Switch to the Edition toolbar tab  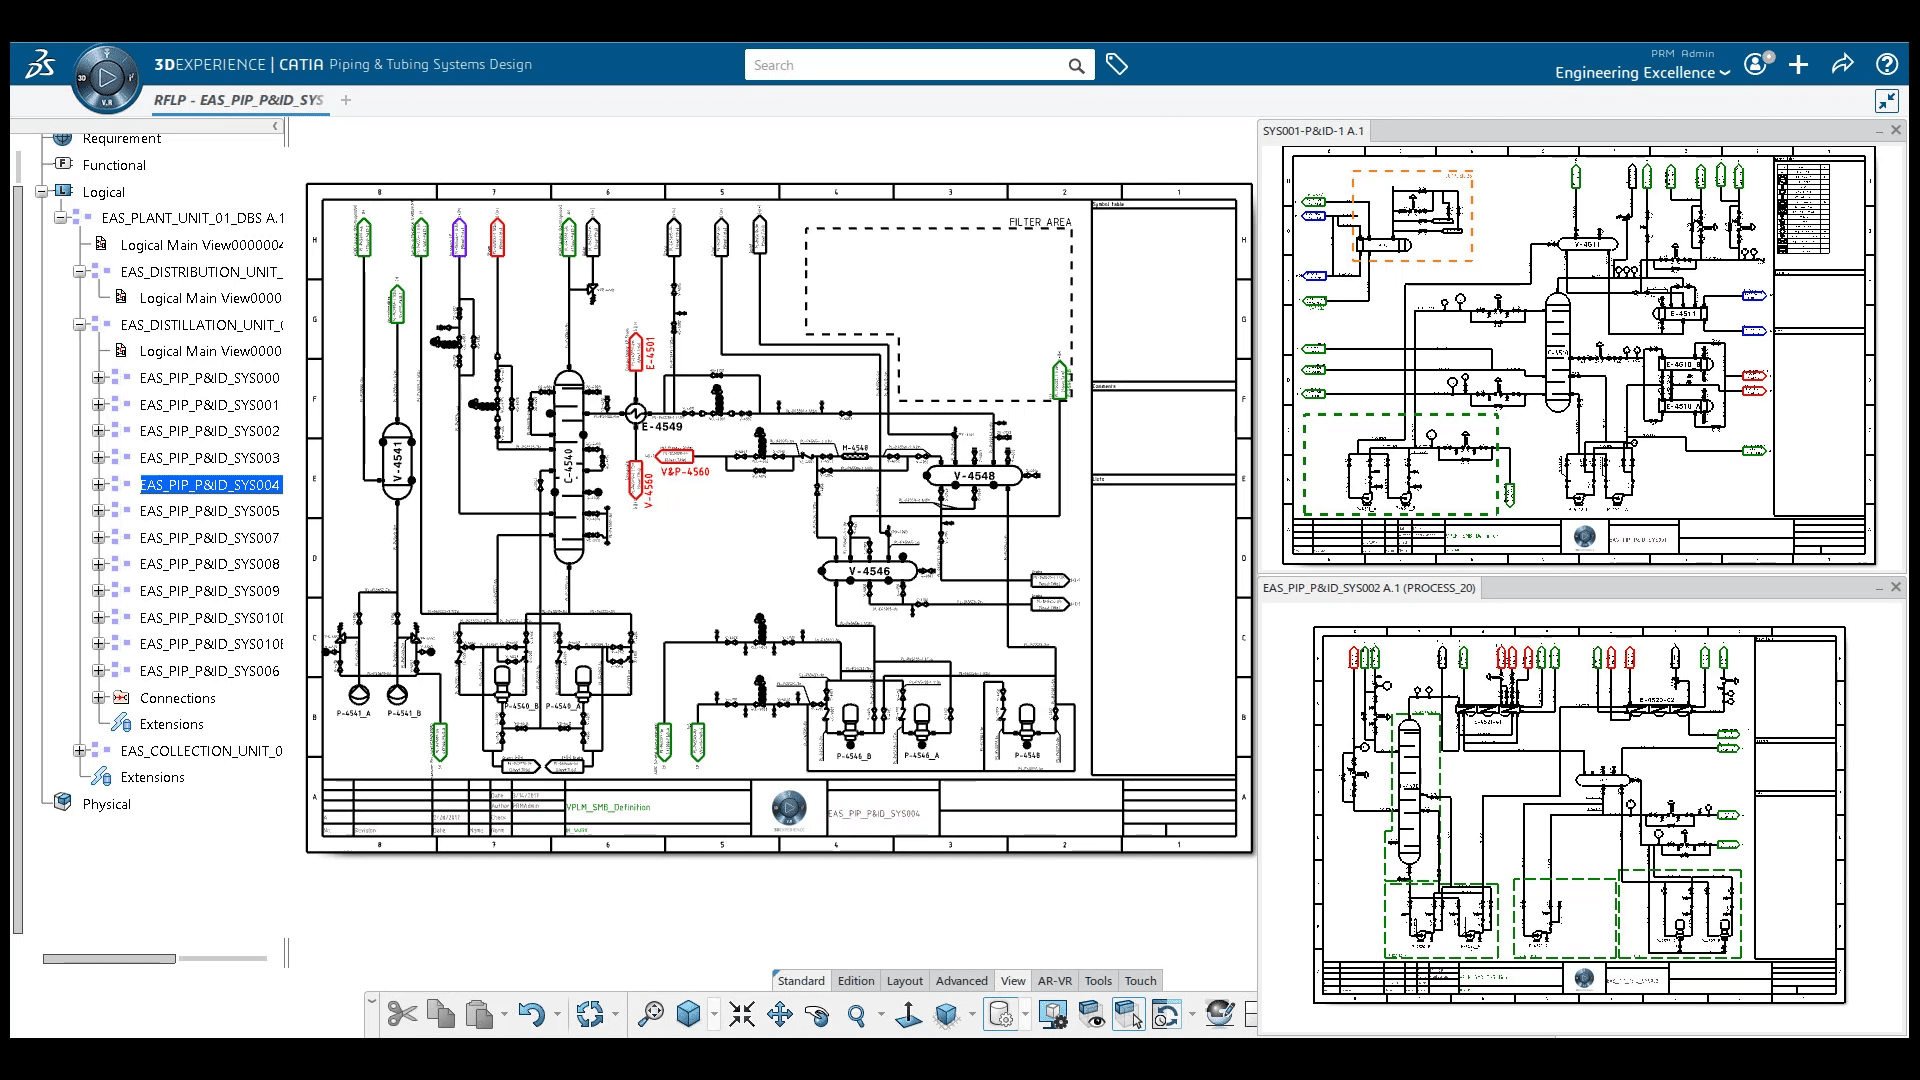(x=855, y=981)
